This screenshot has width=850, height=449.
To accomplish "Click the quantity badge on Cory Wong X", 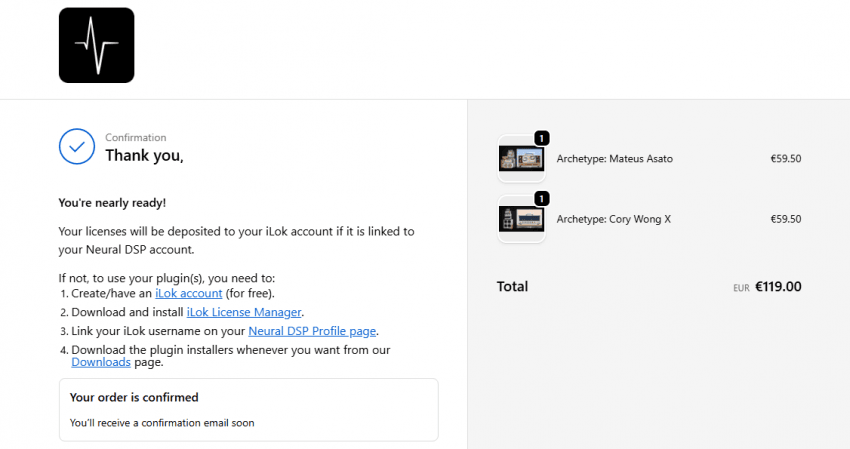I will 541,198.
